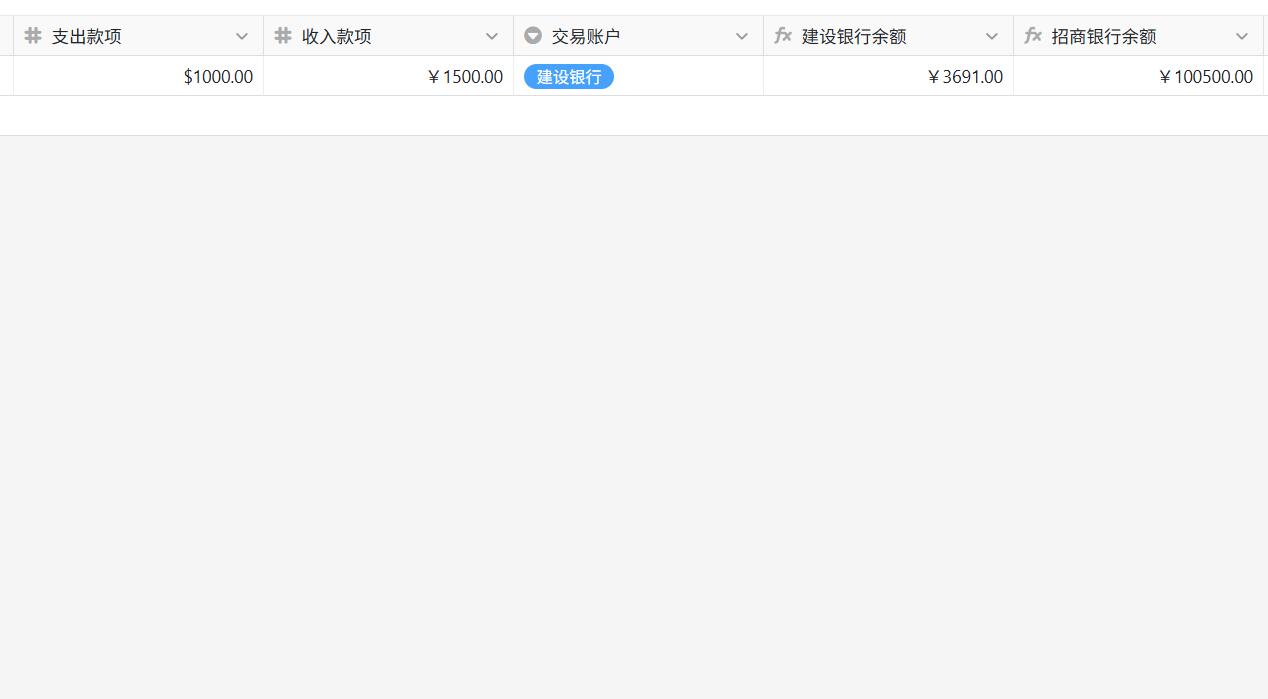Select the 支出款项 column header title

point(87,36)
